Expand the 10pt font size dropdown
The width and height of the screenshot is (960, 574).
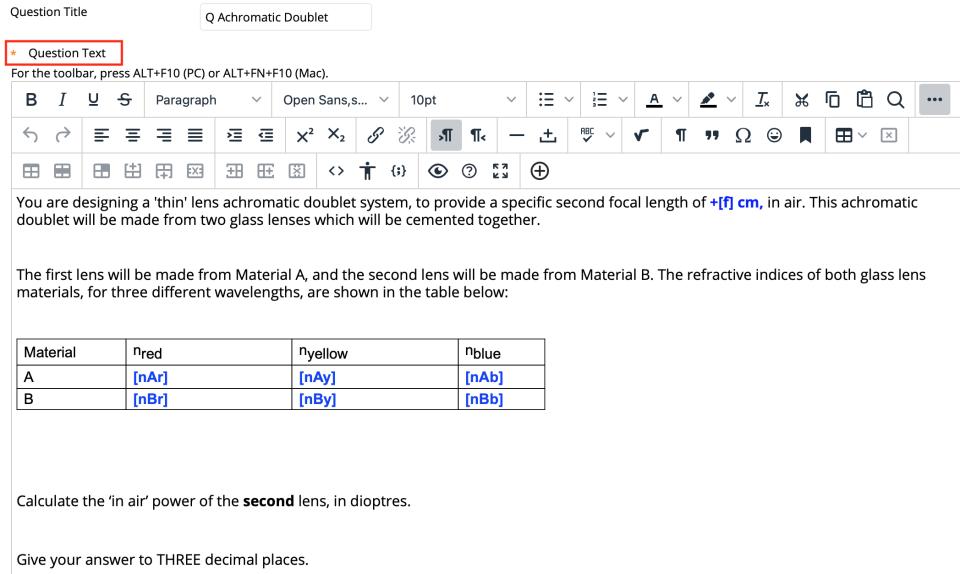coord(463,100)
